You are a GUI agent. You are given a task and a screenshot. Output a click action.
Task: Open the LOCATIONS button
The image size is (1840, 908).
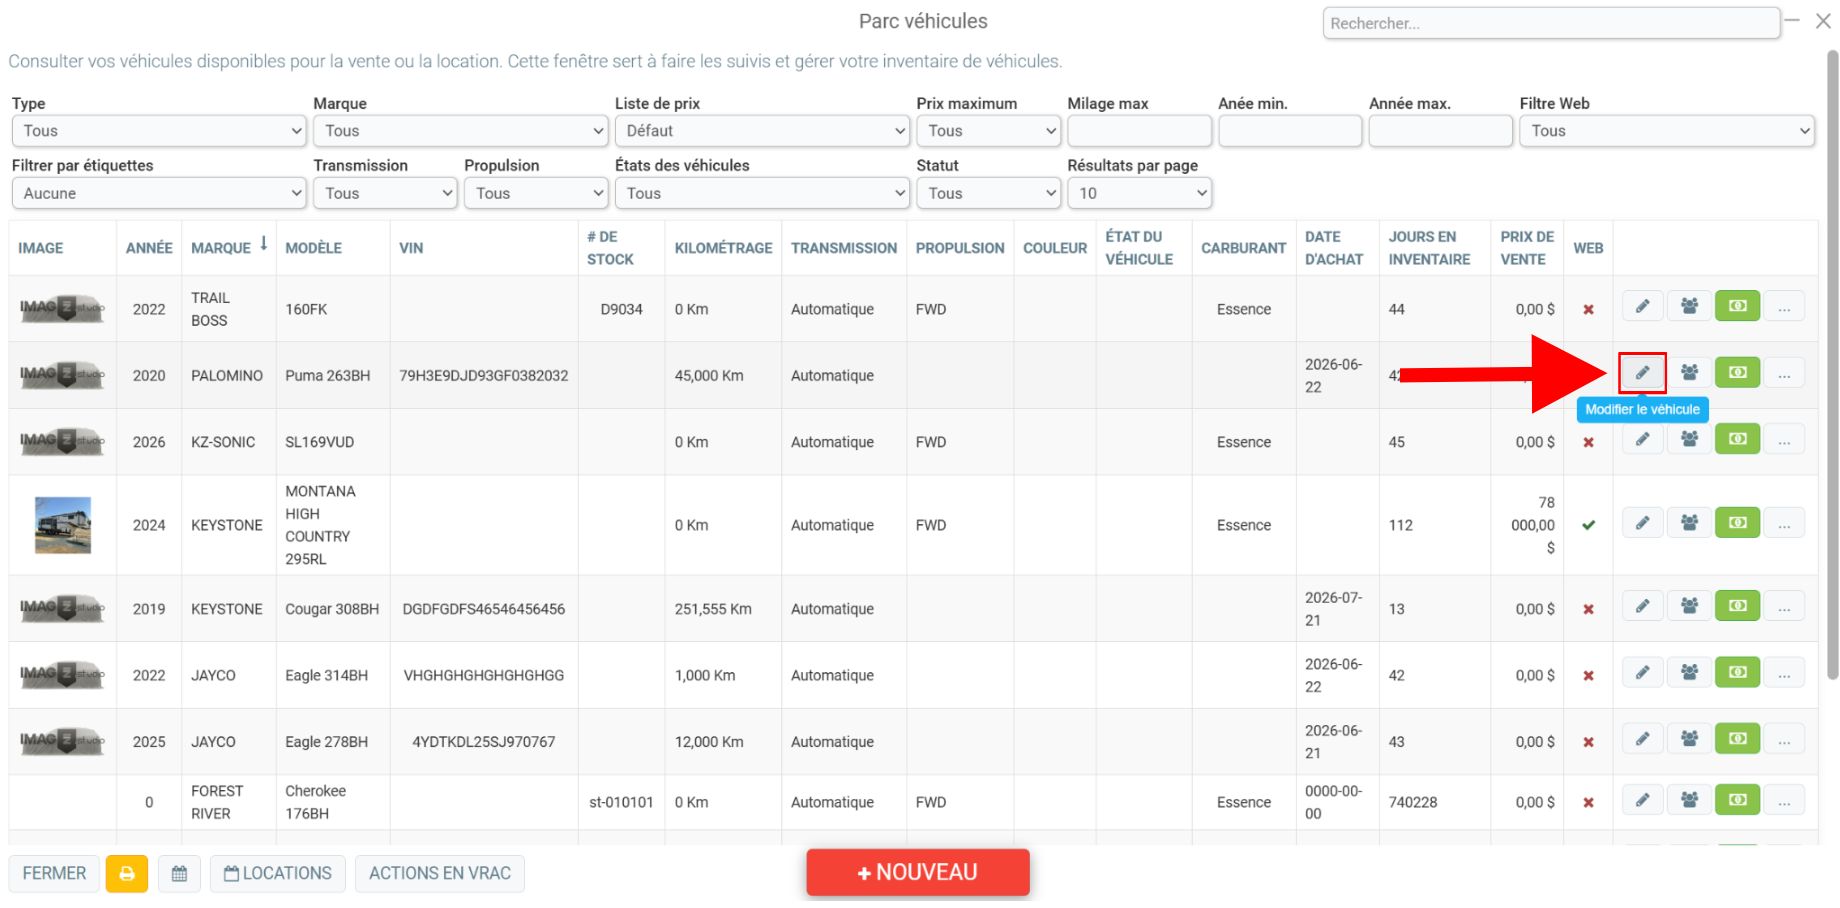pyautogui.click(x=278, y=874)
